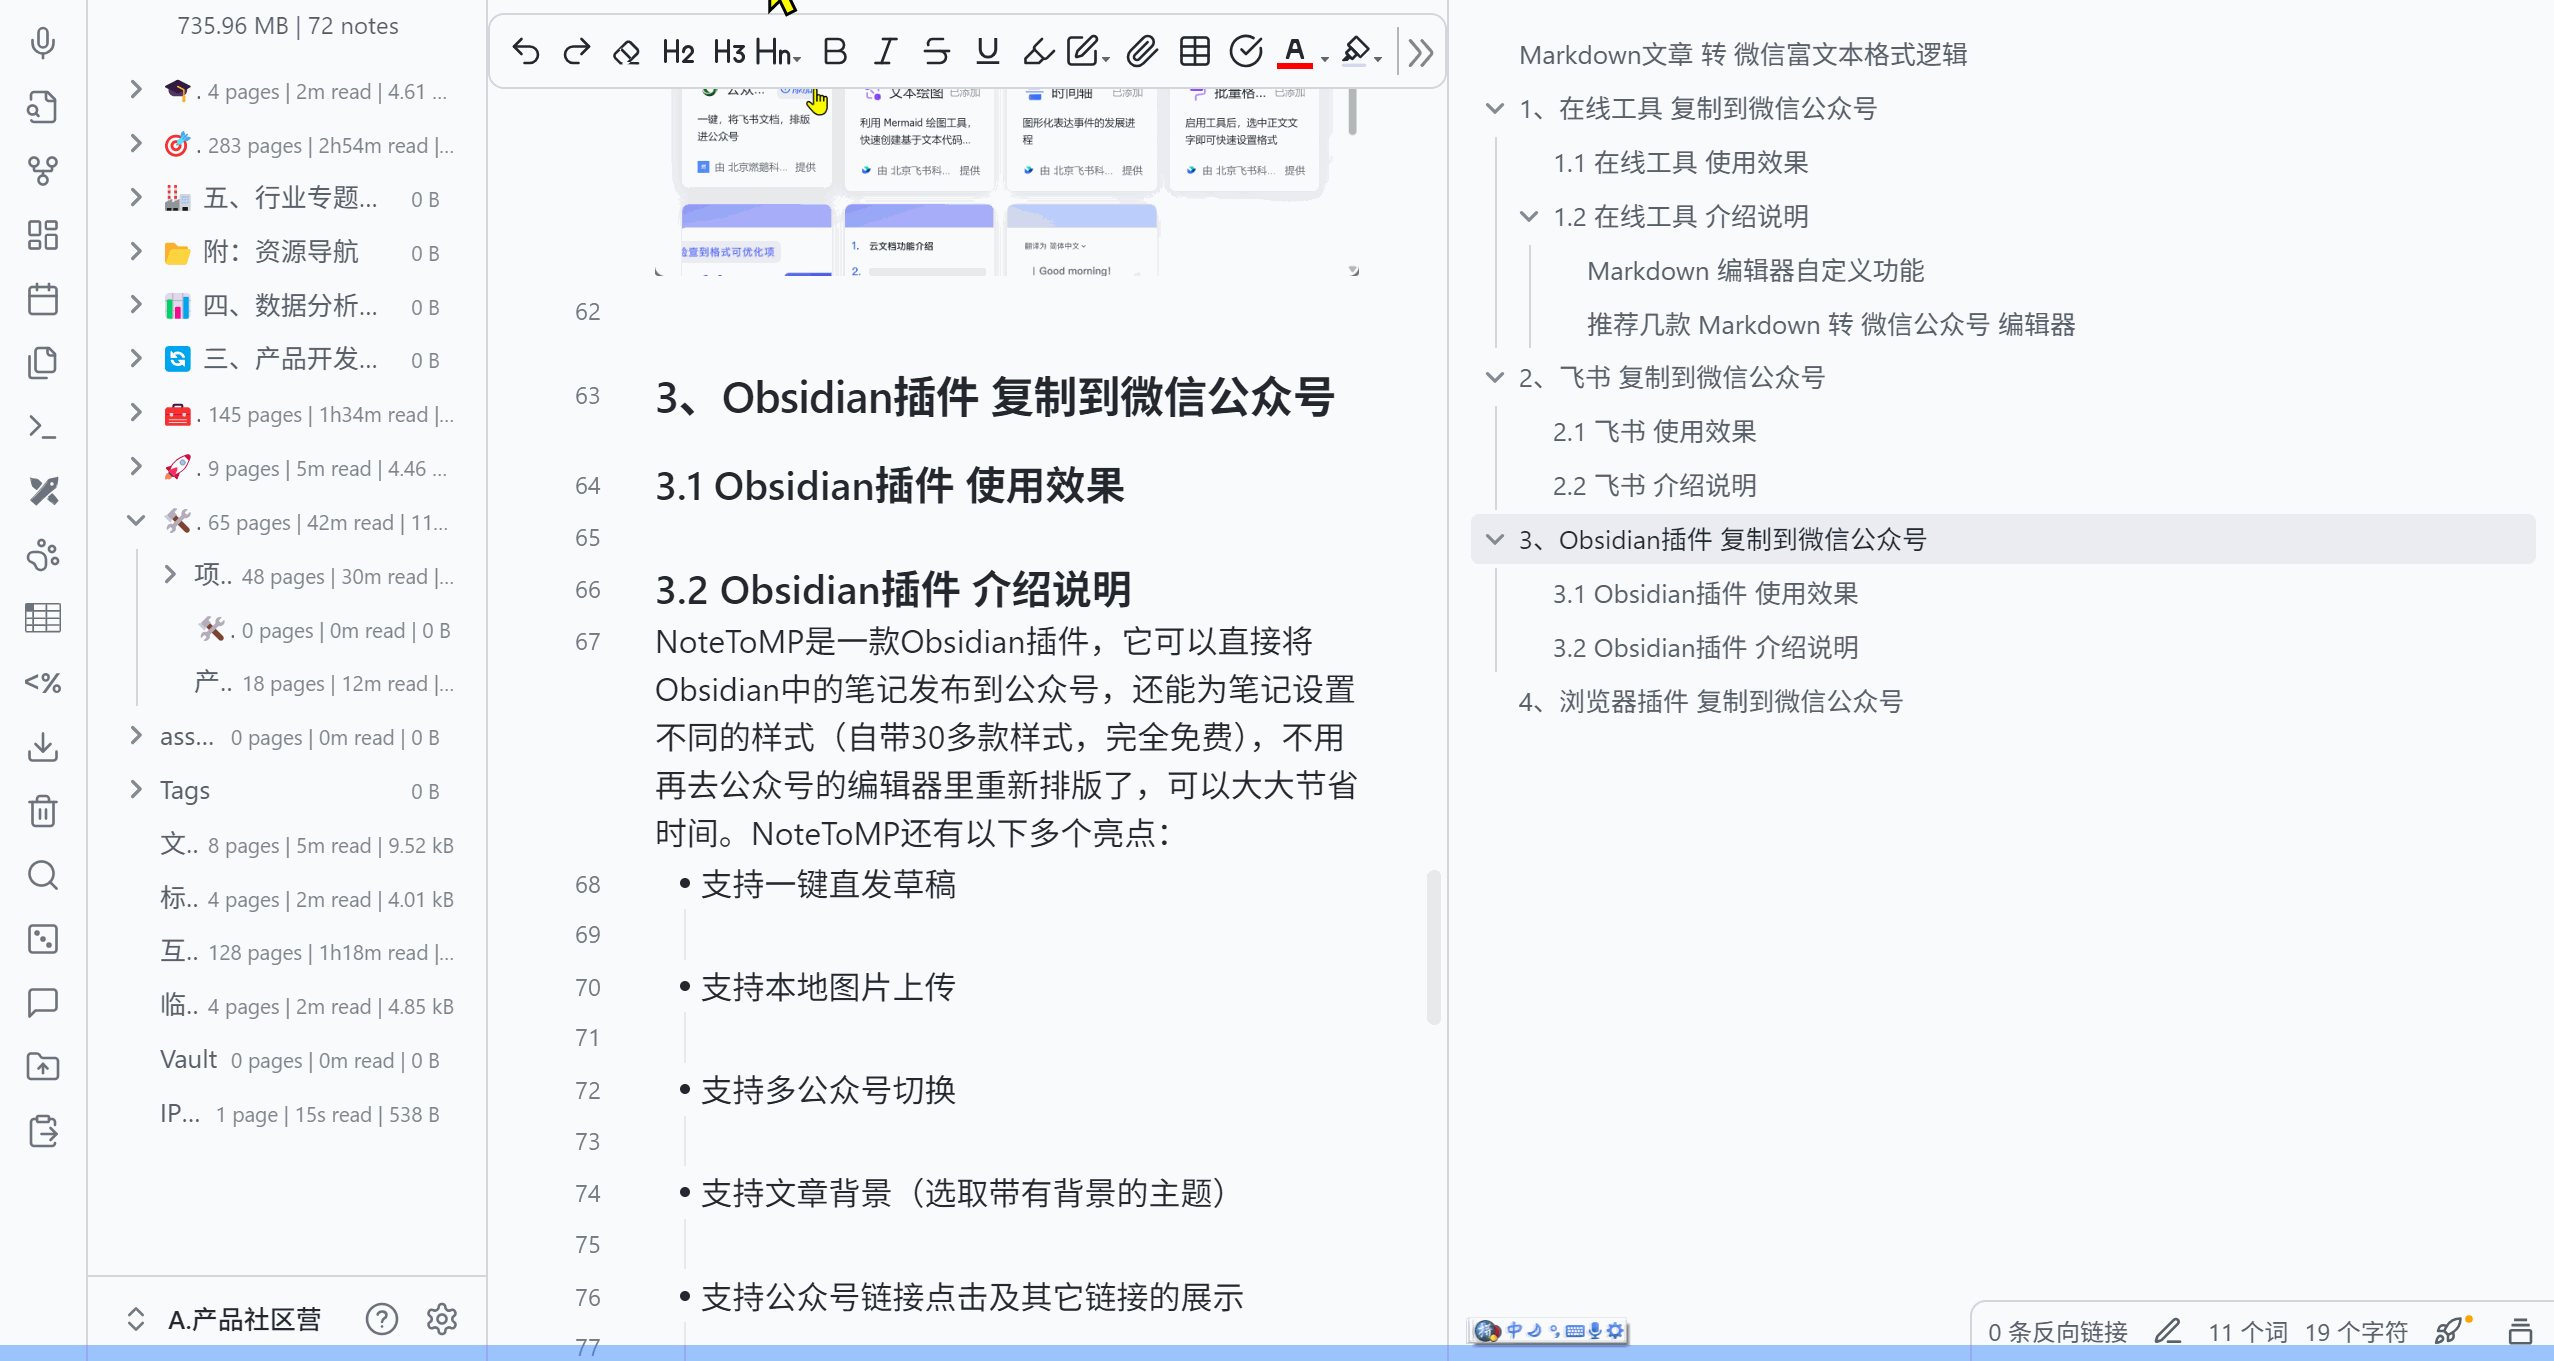Expand the '附：资源导航' folder
The width and height of the screenshot is (2554, 1361).
point(136,252)
